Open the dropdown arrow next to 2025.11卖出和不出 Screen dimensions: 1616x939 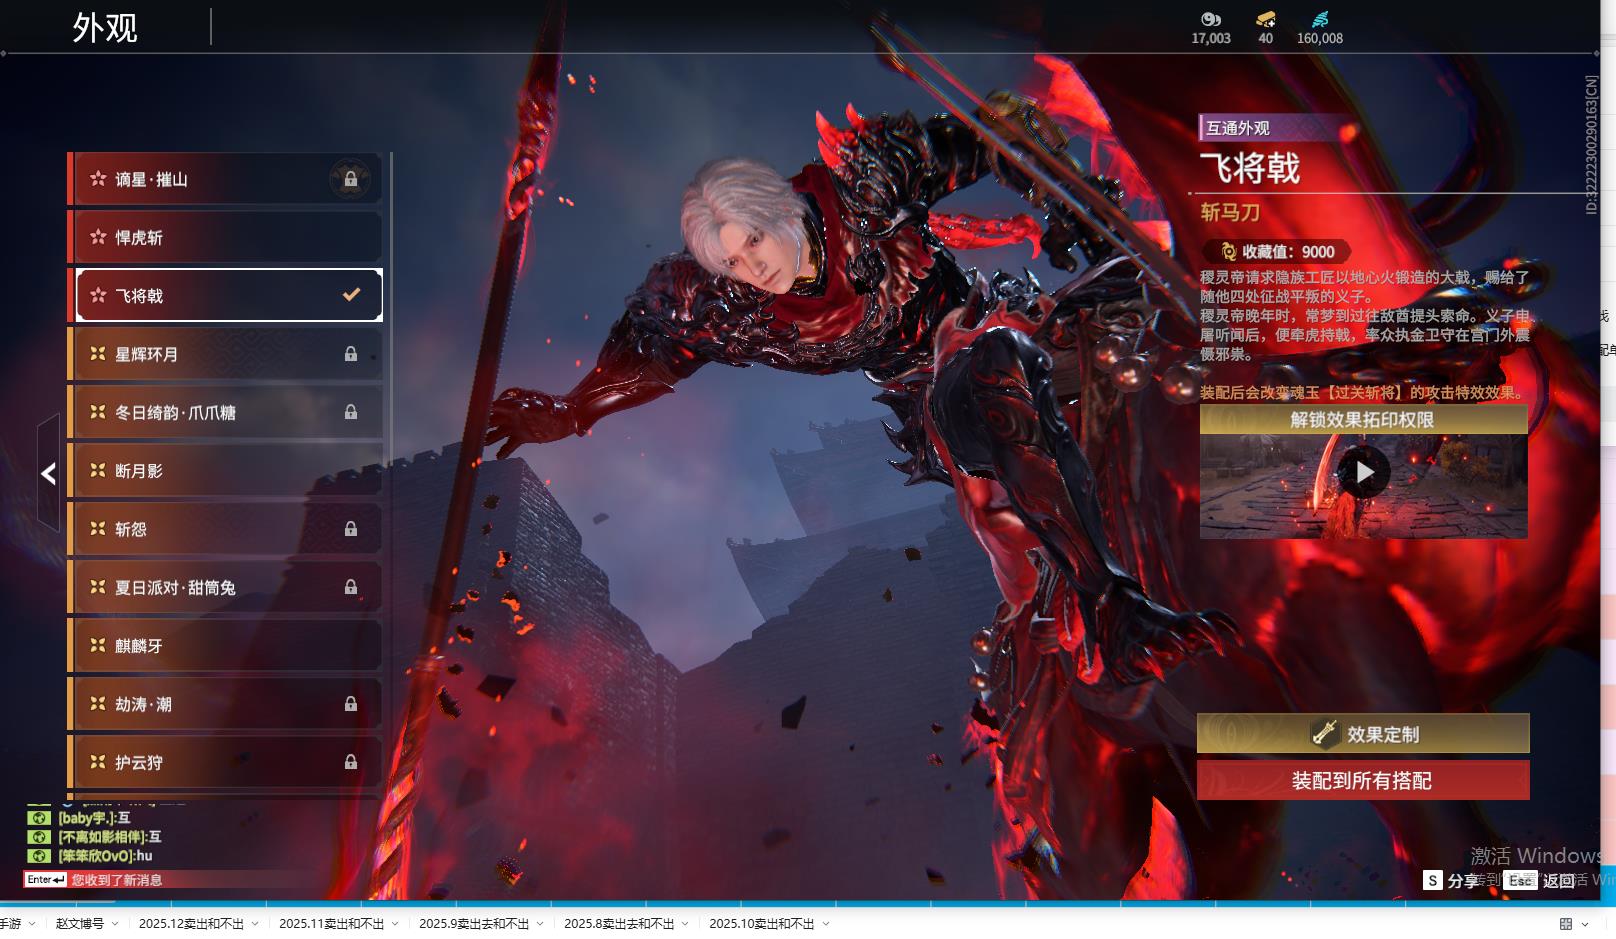395,924
